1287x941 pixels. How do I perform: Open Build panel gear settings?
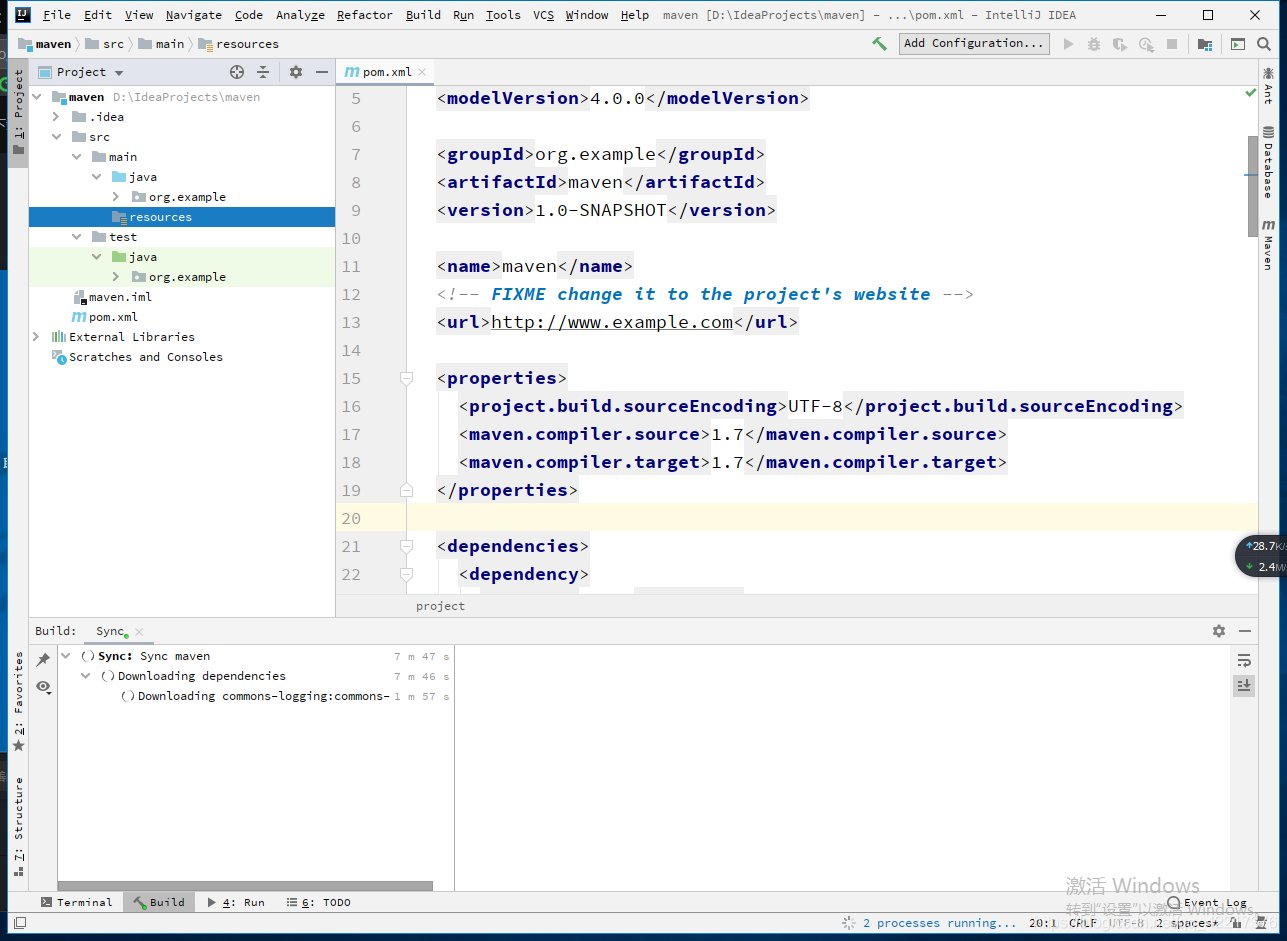point(1219,631)
